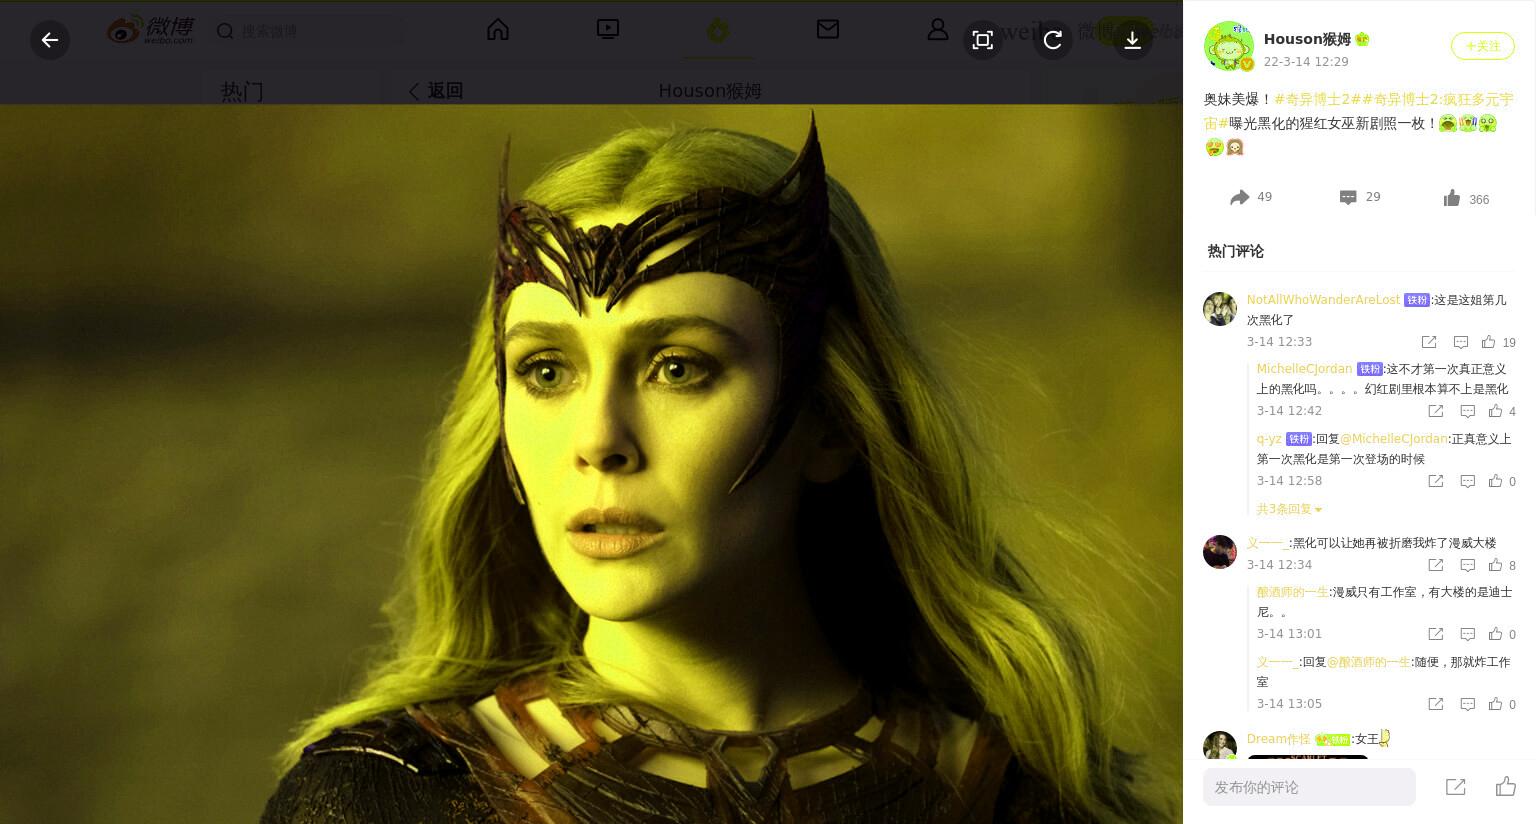
Task: Like the post showing 366 likes
Action: [1466, 198]
